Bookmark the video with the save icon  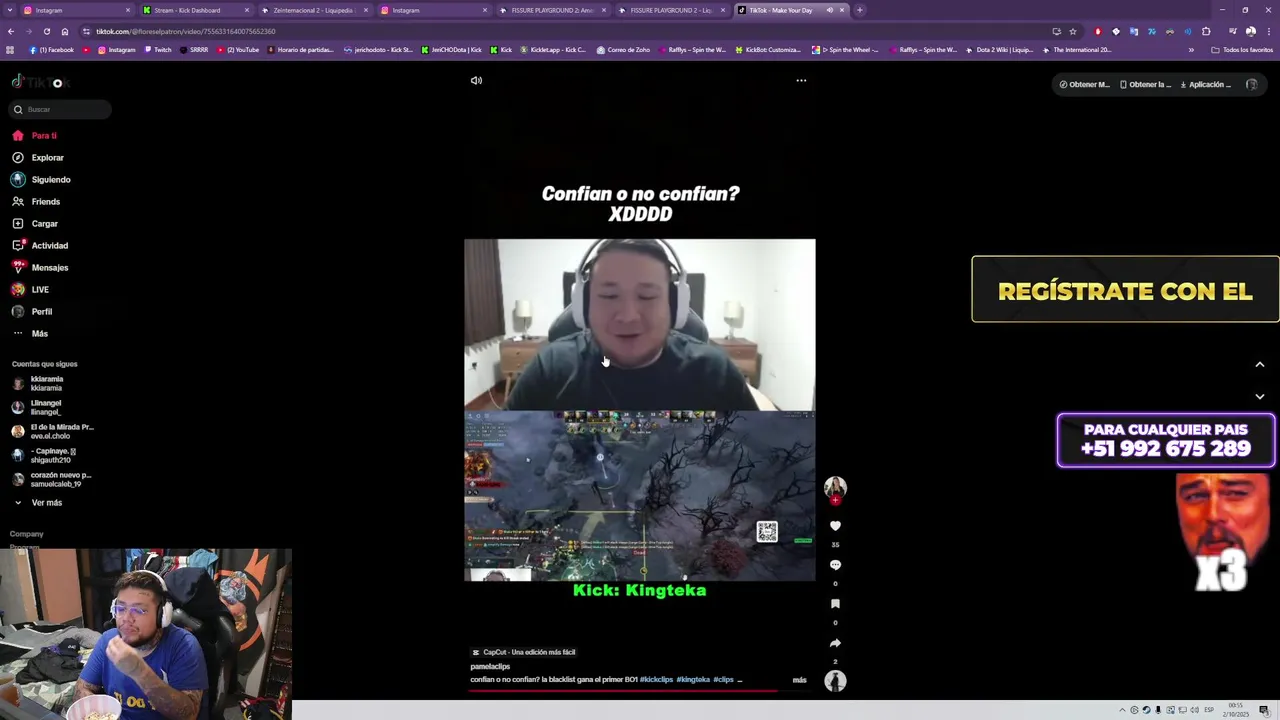pyautogui.click(x=835, y=604)
